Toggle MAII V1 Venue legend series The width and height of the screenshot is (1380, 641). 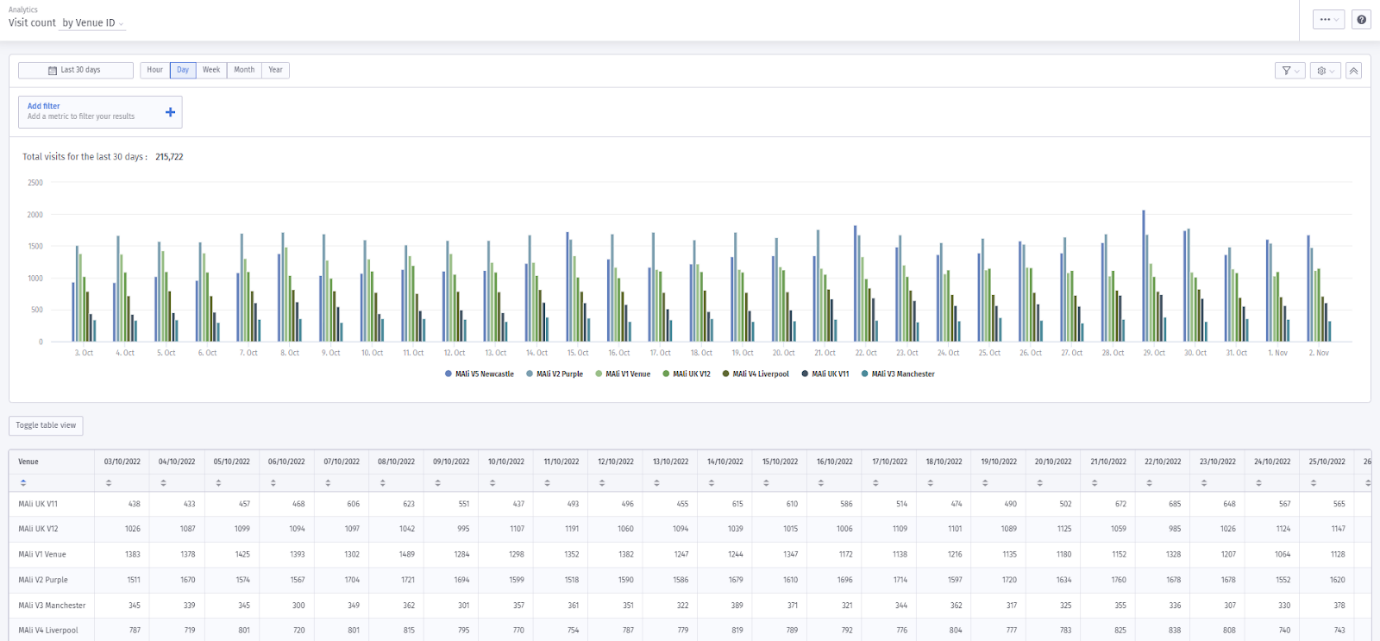pyautogui.click(x=623, y=373)
